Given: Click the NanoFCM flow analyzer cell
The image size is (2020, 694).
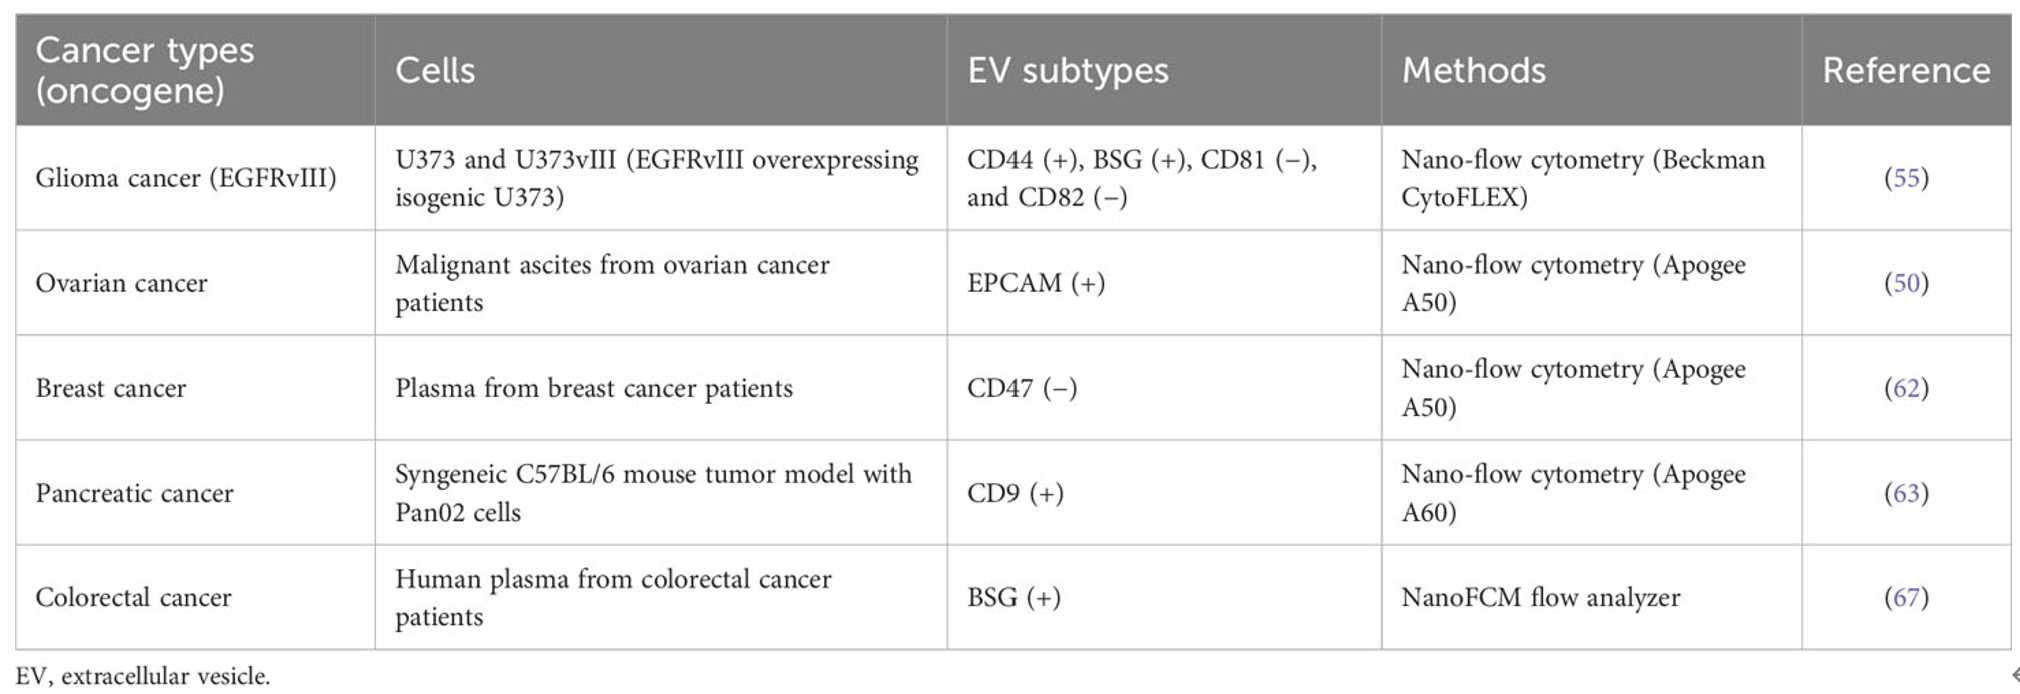Looking at the screenshot, I should (1540, 597).
